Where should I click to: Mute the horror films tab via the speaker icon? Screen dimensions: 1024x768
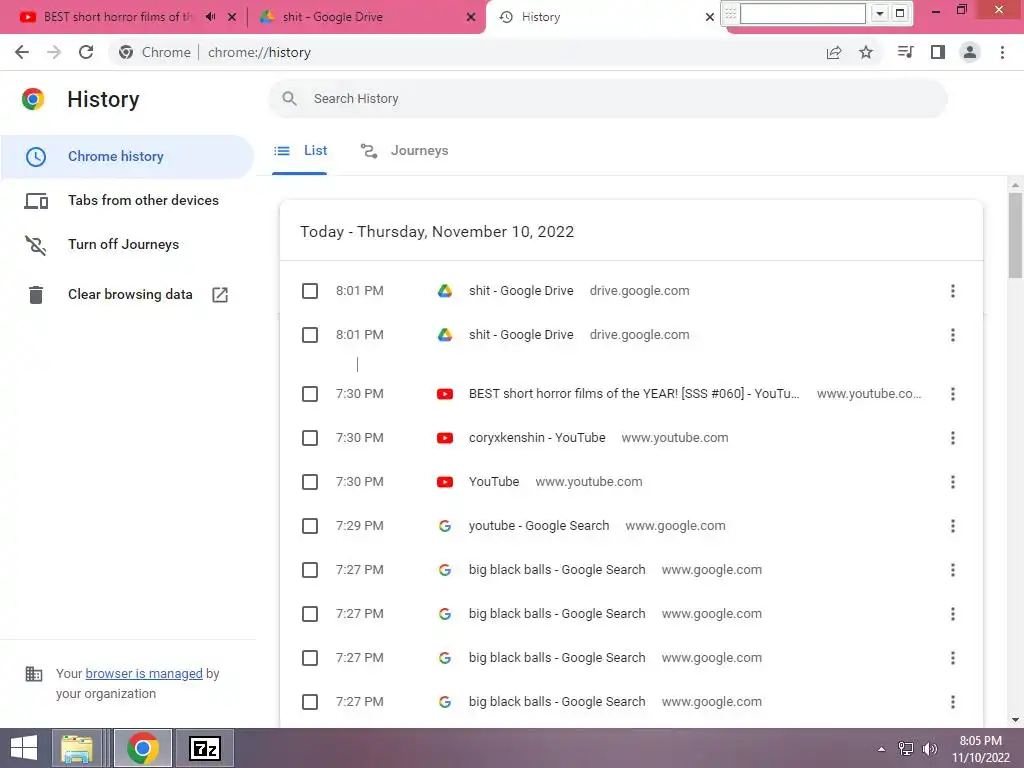coord(210,17)
